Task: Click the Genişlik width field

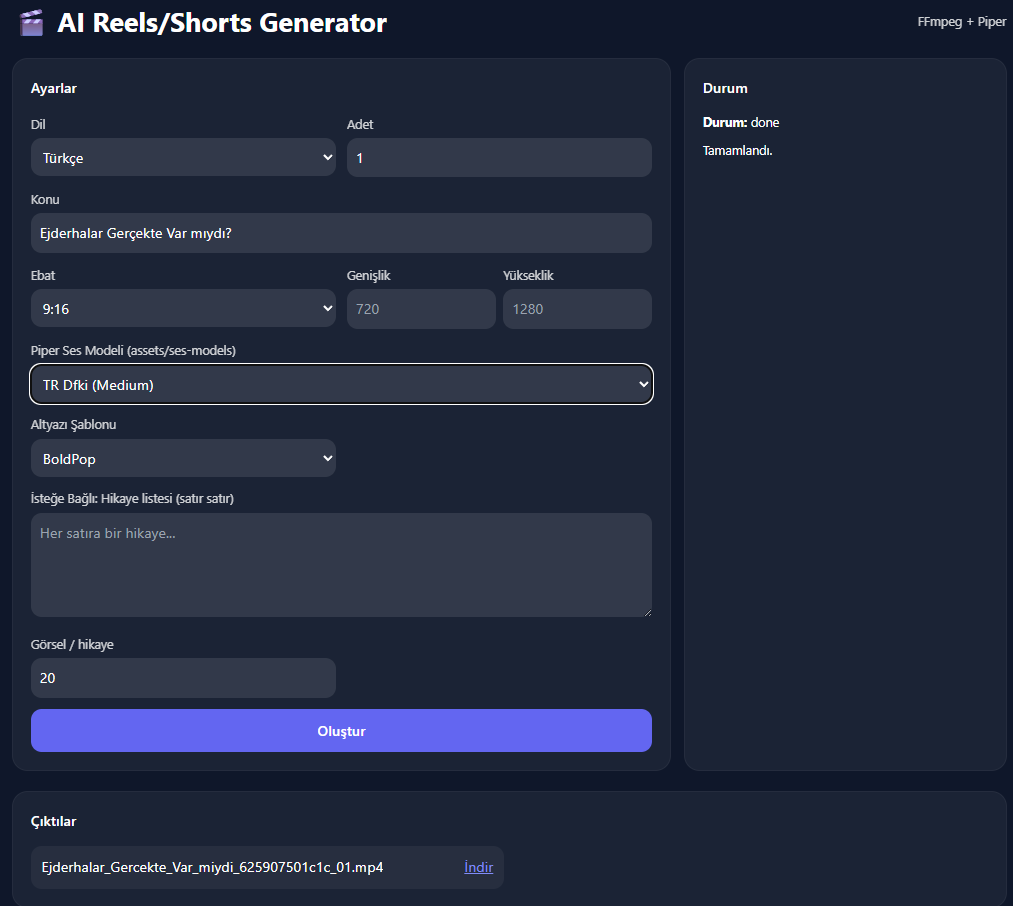Action: pos(421,309)
